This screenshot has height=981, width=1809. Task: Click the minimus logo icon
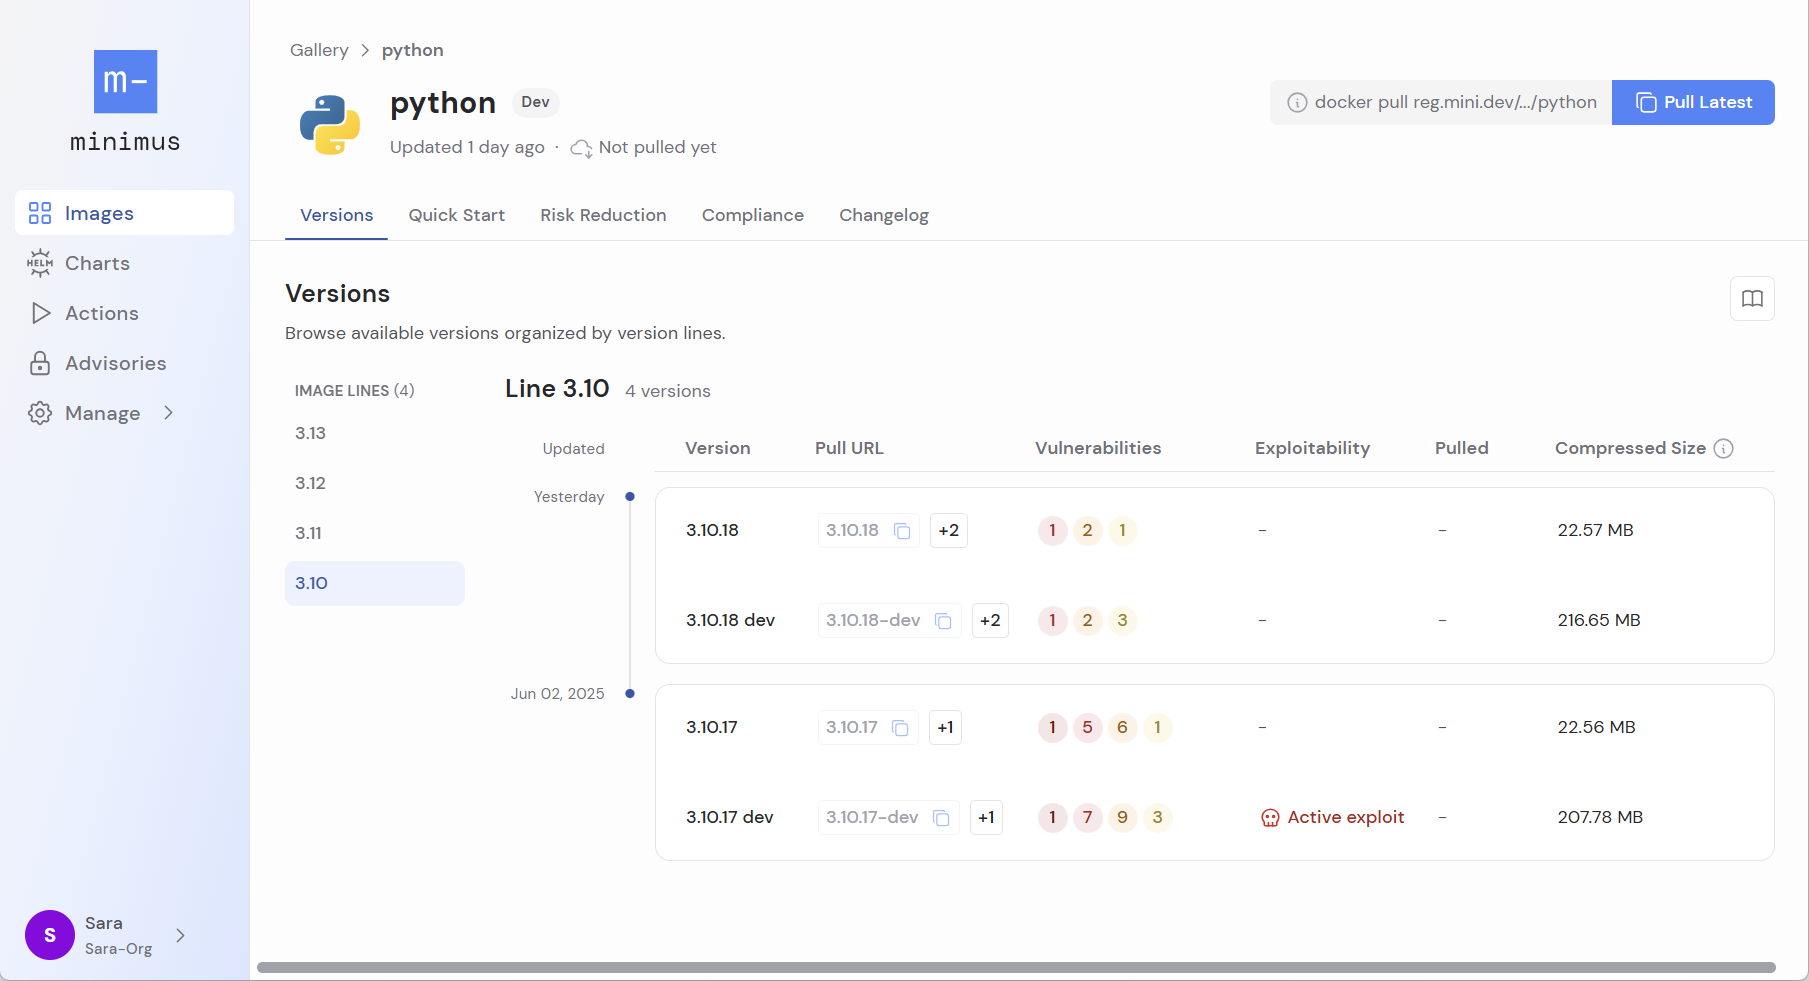tap(125, 81)
